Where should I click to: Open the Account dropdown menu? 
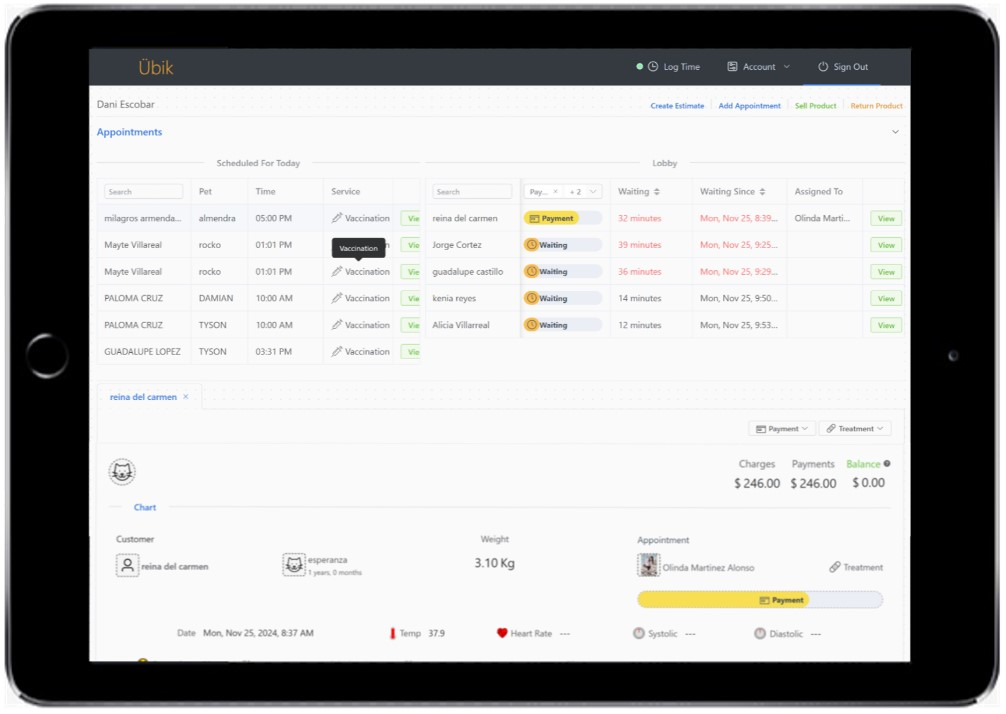pos(759,67)
